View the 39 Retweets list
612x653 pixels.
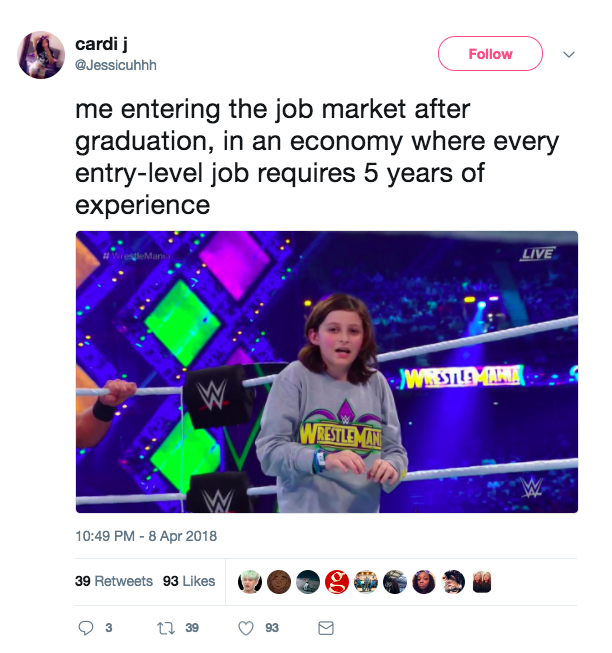pos(113,581)
